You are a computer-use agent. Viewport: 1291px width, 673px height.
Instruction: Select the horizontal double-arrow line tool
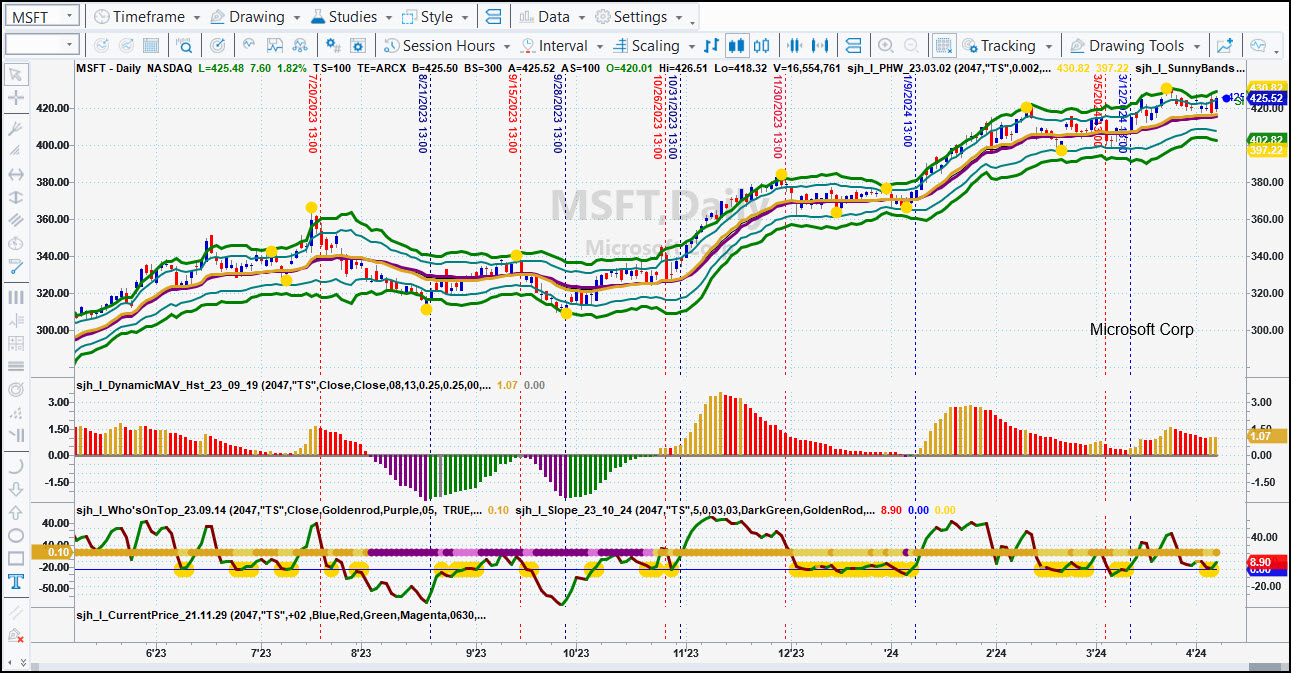[x=16, y=174]
